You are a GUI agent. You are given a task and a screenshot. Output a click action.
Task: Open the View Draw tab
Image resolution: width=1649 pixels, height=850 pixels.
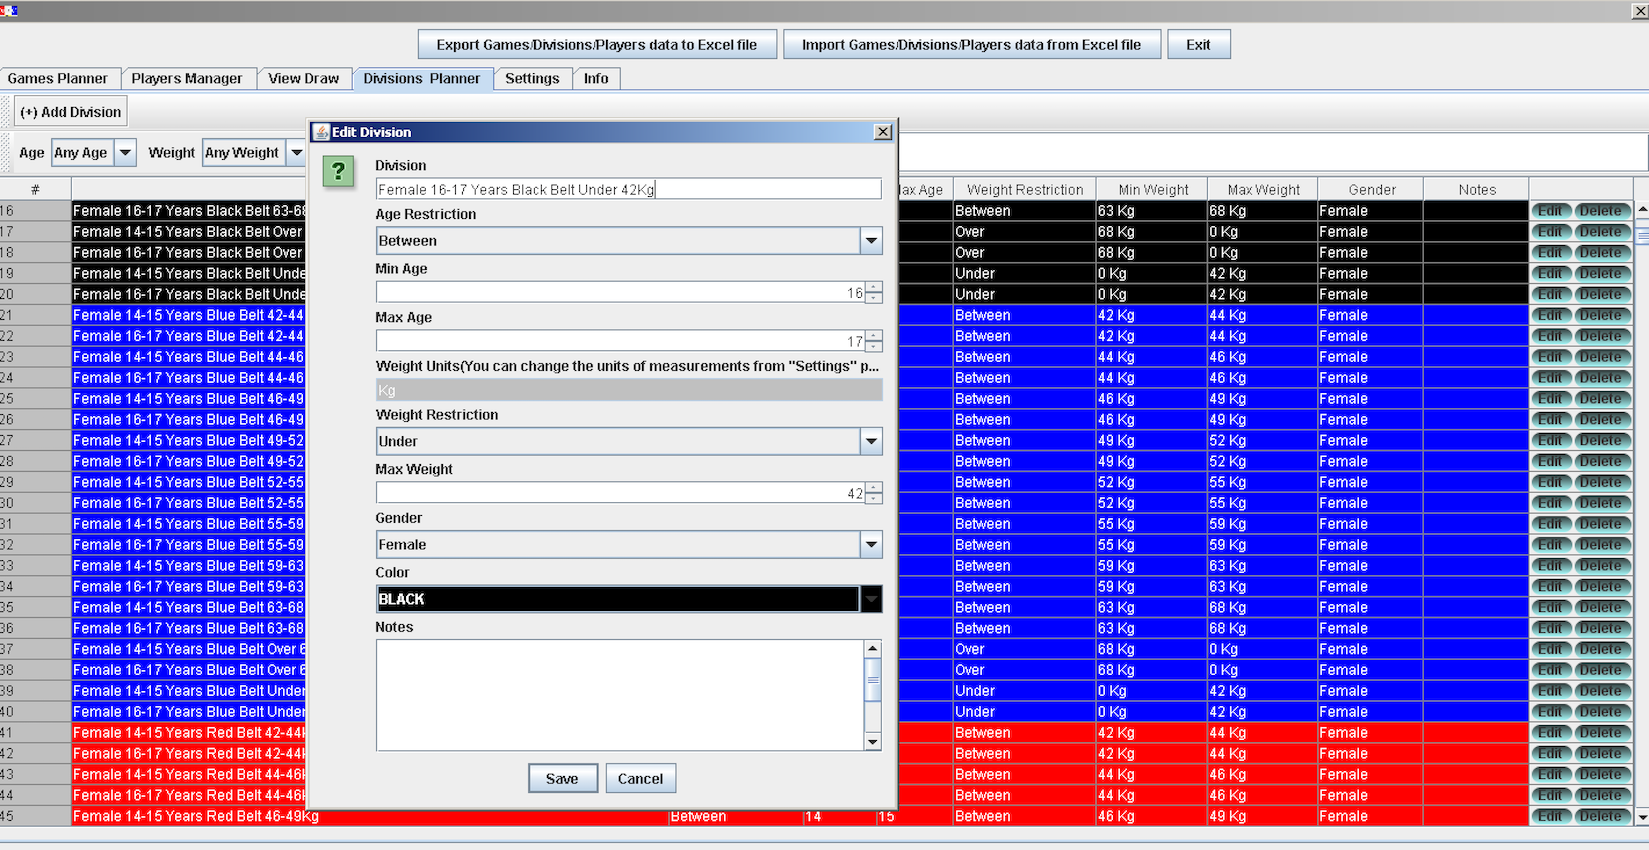(303, 79)
